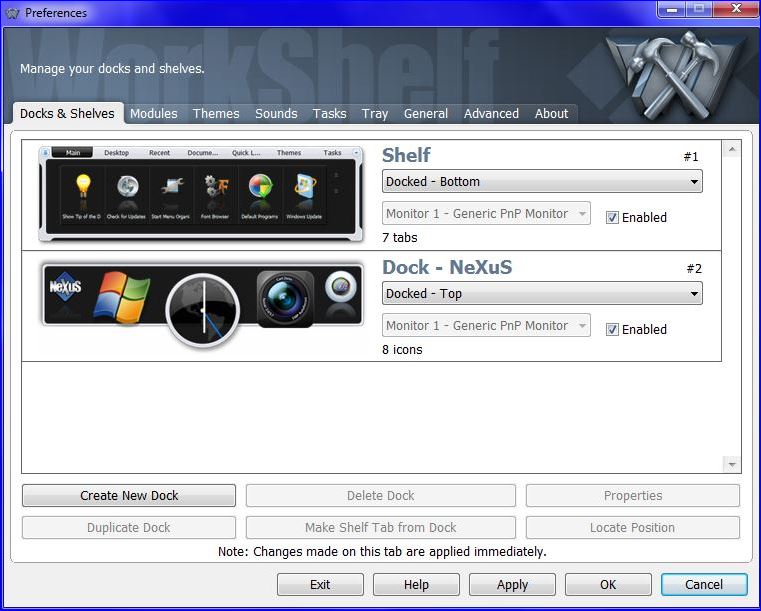Screen dimensions: 761x611
Task: Click the light bulb icon in Shelf preview
Action: click(x=83, y=187)
